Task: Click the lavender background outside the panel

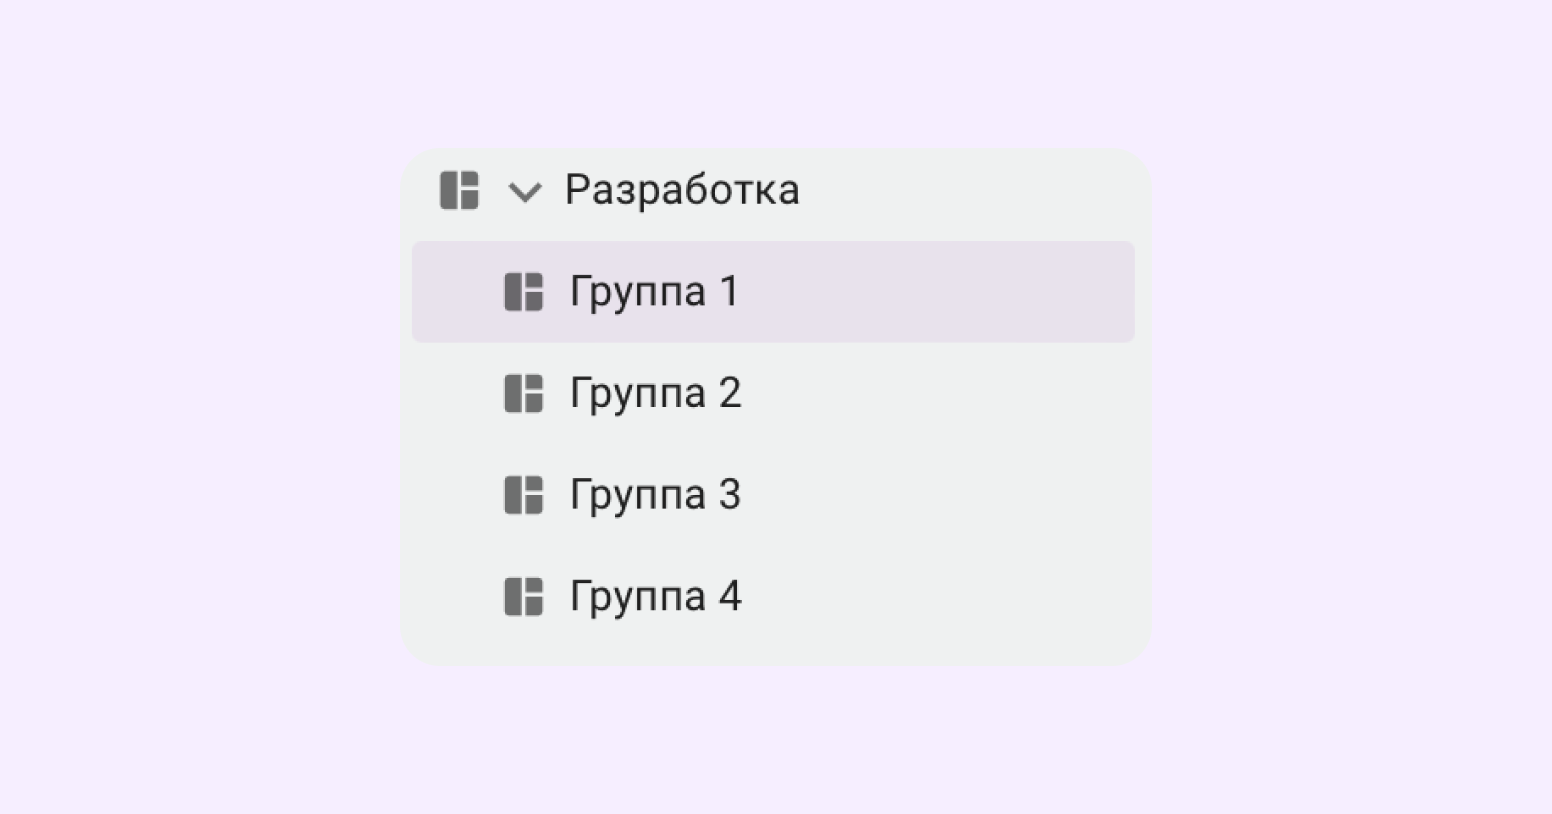Action: tap(200, 400)
